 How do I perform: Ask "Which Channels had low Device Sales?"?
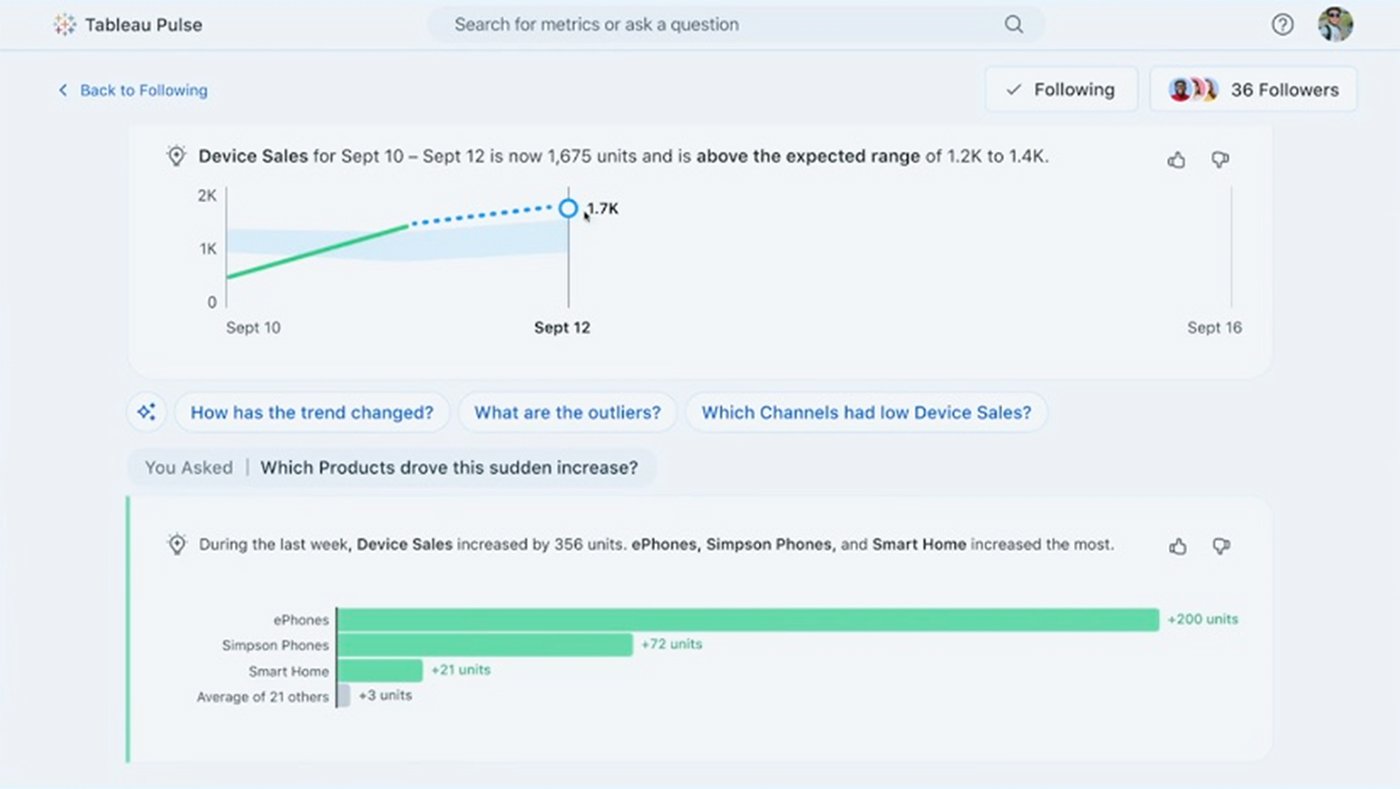click(x=866, y=412)
